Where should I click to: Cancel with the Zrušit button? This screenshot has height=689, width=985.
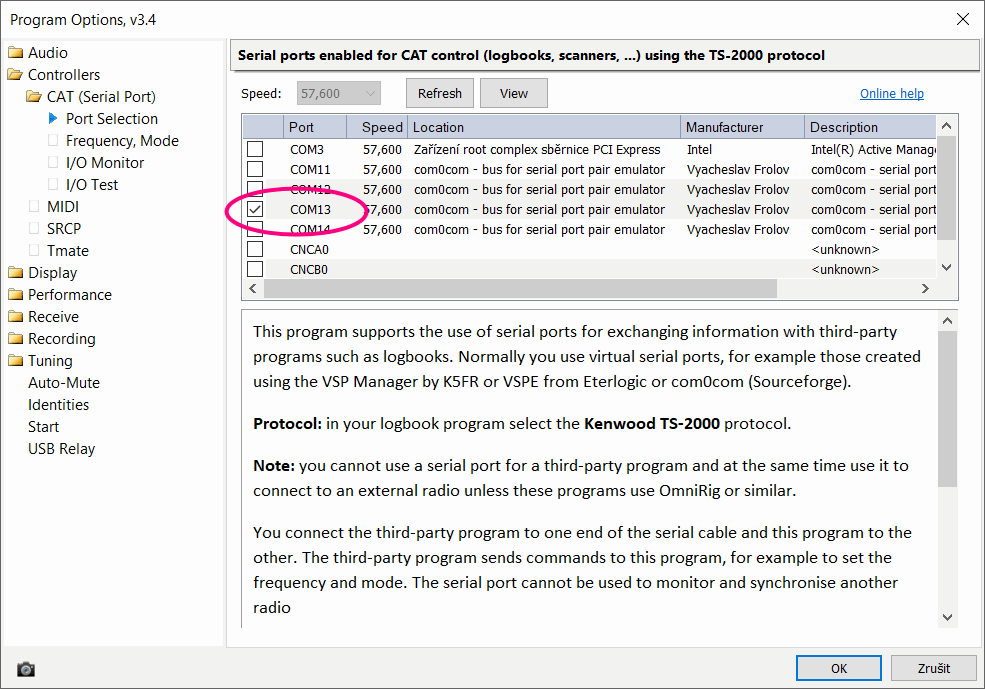coord(933,668)
